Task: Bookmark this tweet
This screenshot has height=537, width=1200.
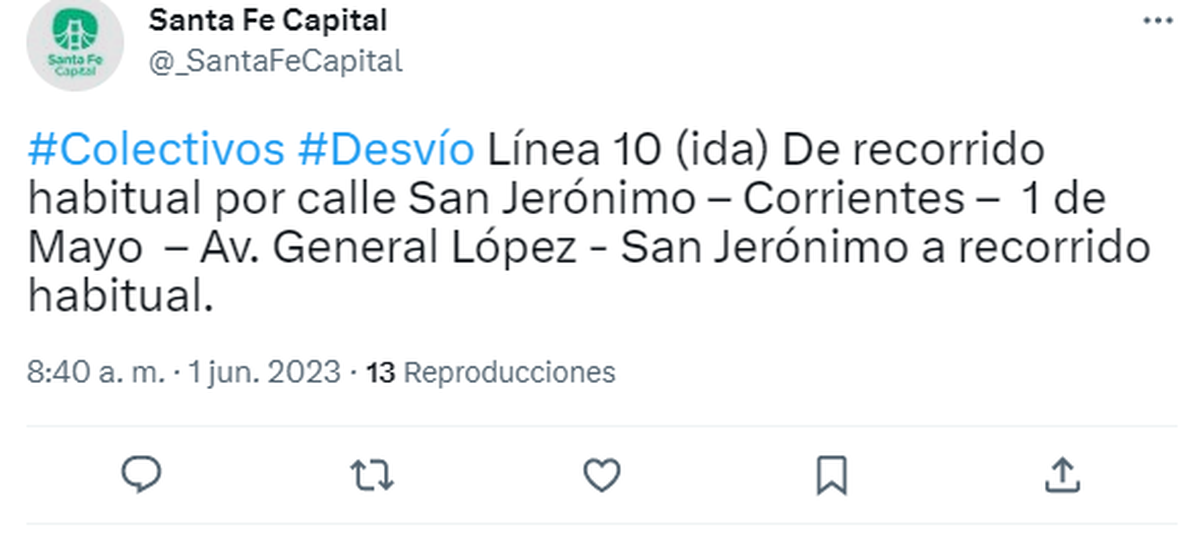Action: pos(831,476)
